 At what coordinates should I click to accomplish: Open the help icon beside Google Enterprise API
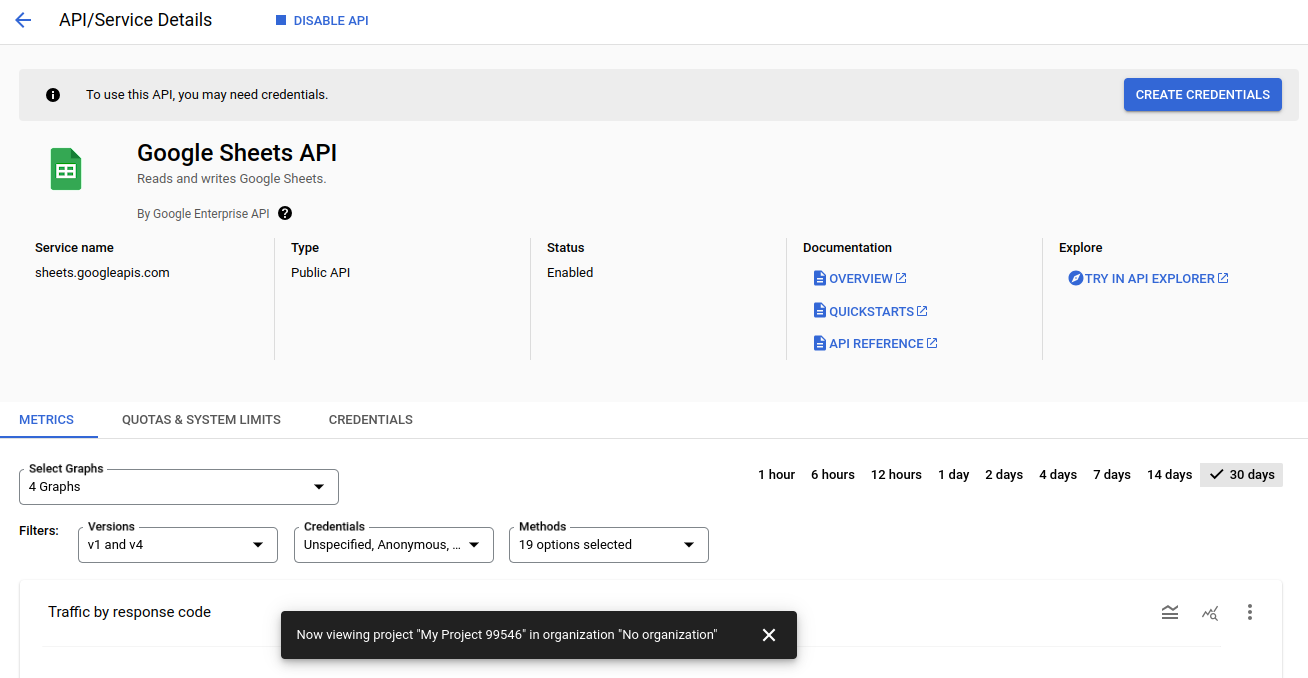click(x=285, y=213)
